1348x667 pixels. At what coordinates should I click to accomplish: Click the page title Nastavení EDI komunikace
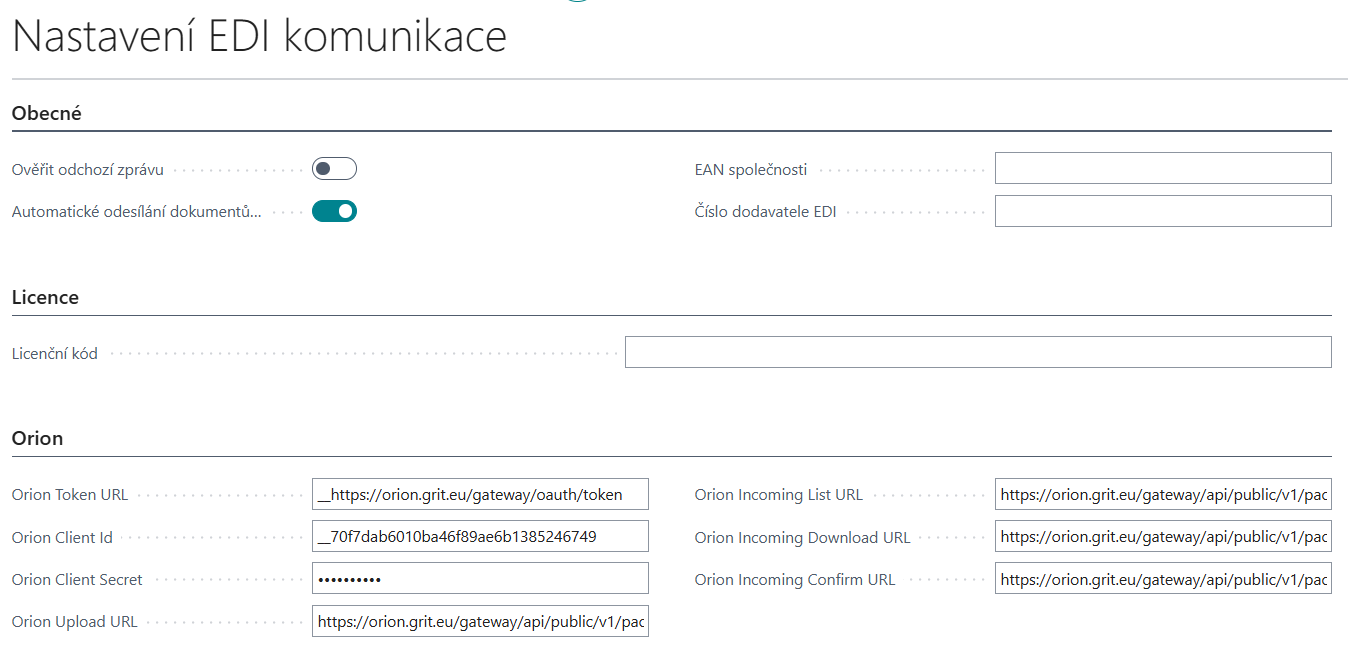260,37
